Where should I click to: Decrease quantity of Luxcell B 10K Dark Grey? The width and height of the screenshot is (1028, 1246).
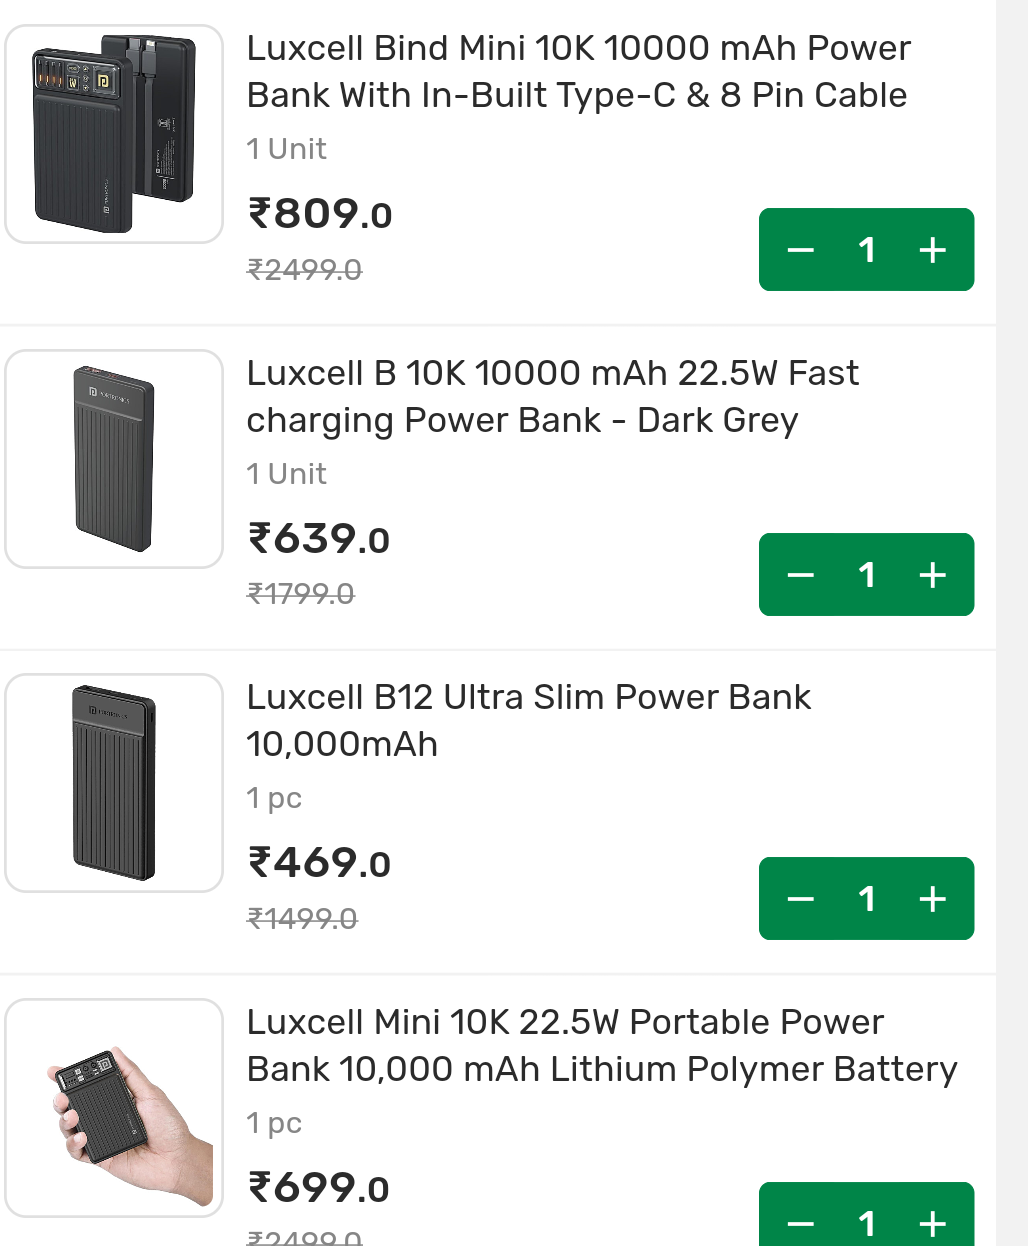800,574
